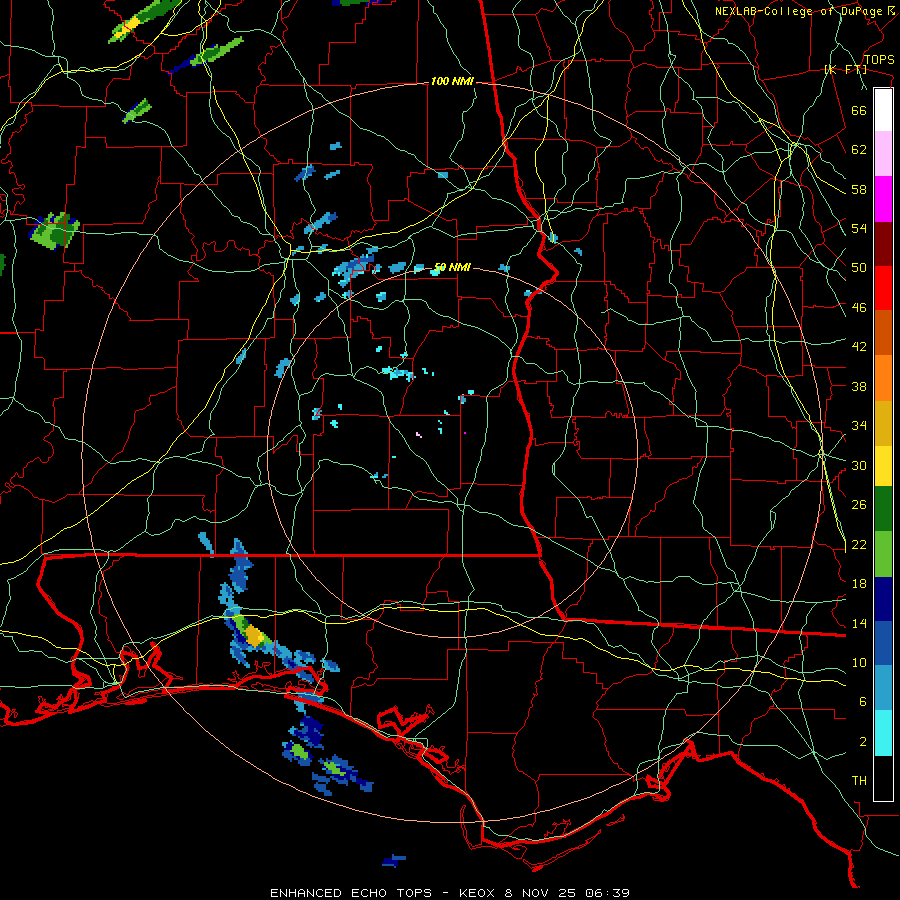The image size is (900, 900).
Task: Click the 100 NMI range ring label
Action: pyautogui.click(x=452, y=81)
